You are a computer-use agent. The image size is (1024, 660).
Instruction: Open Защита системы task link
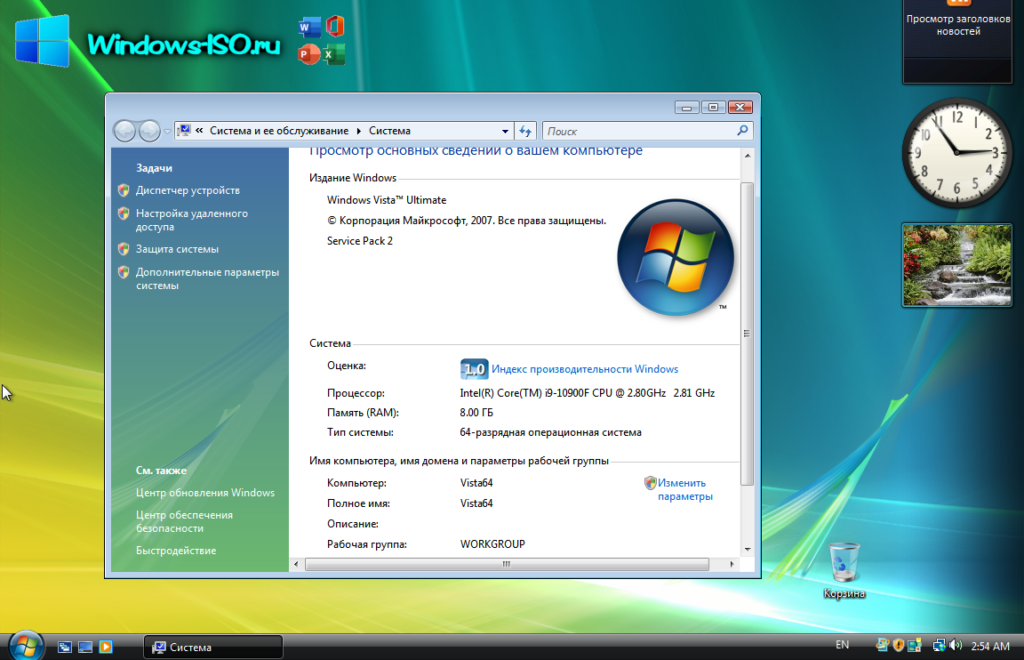pyautogui.click(x=177, y=249)
